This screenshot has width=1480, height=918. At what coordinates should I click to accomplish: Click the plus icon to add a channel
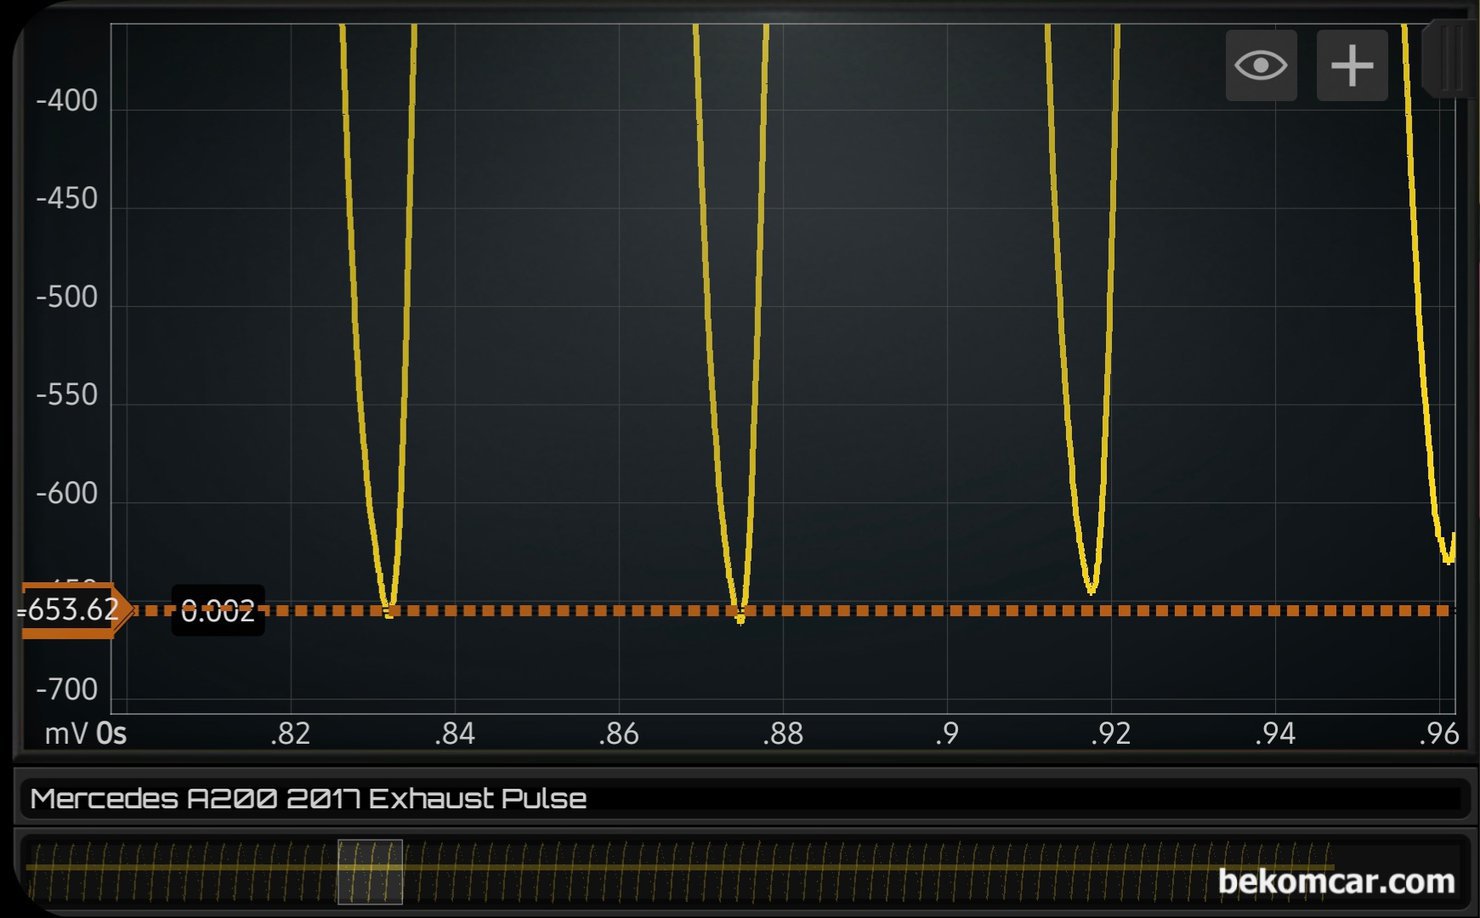pyautogui.click(x=1352, y=66)
